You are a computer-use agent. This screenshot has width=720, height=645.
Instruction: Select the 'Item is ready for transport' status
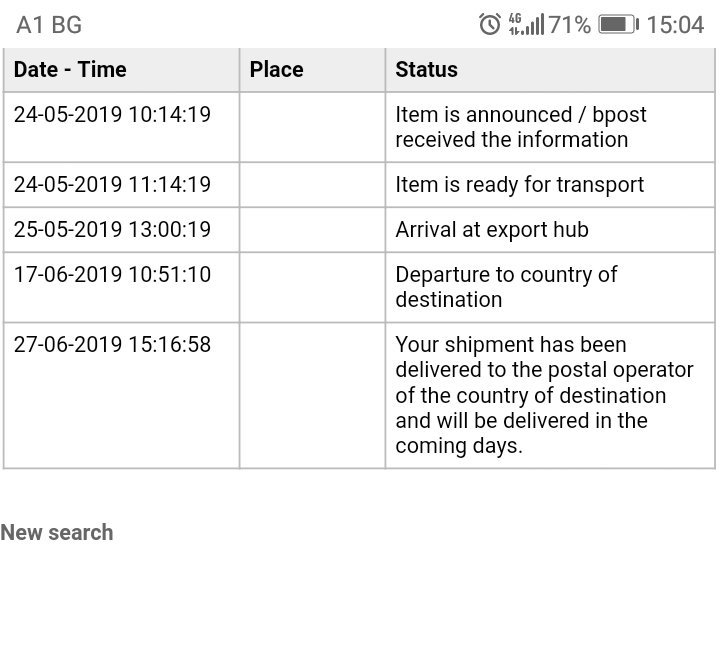519,185
